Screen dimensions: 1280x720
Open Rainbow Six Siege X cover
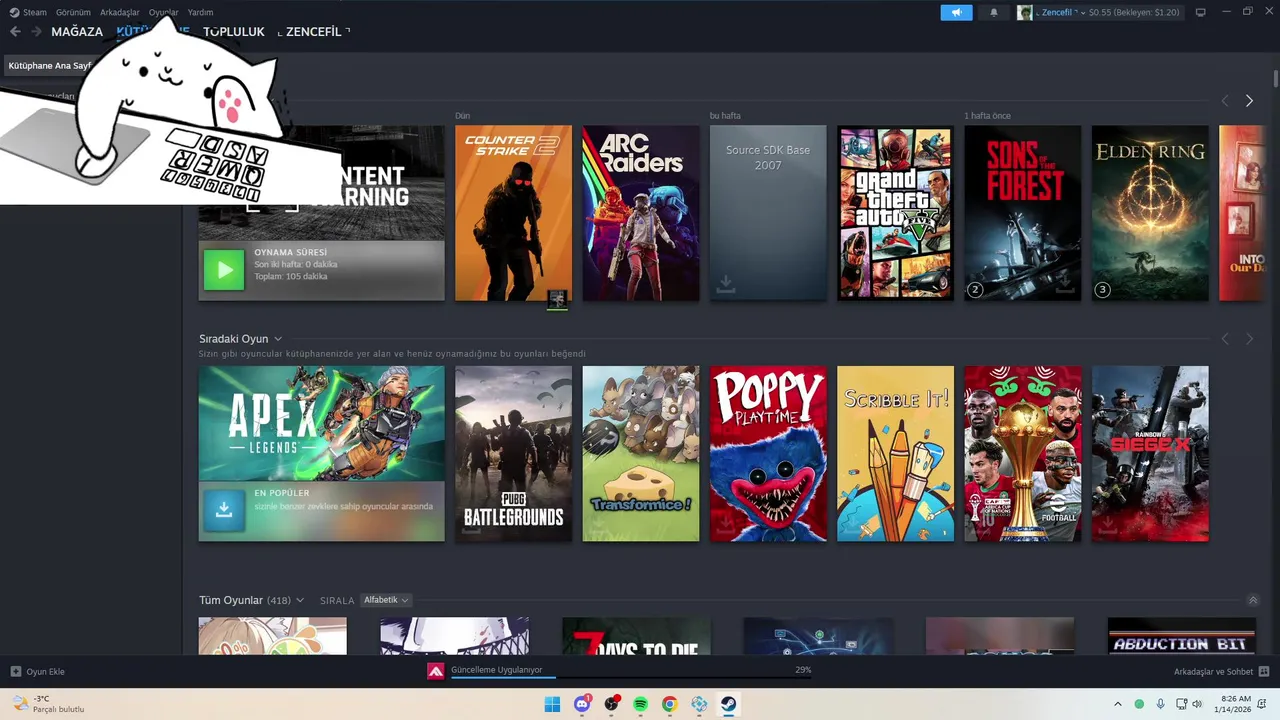tap(1150, 454)
